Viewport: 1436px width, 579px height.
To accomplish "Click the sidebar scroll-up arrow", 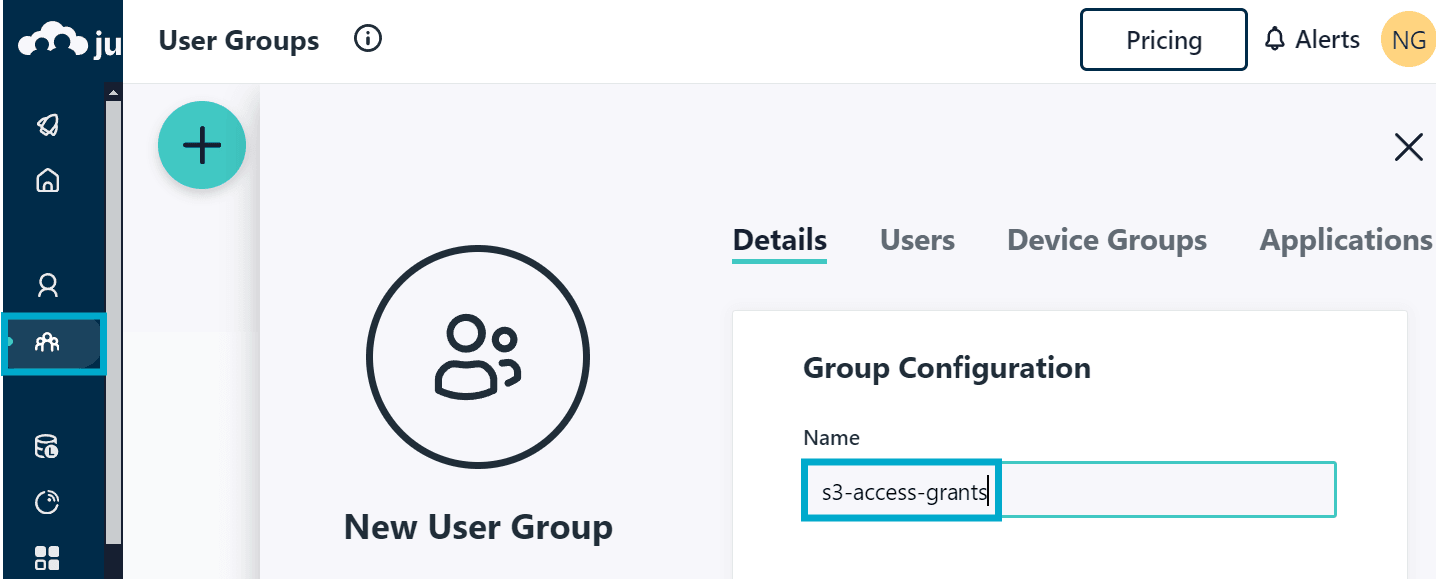I will 113,93.
